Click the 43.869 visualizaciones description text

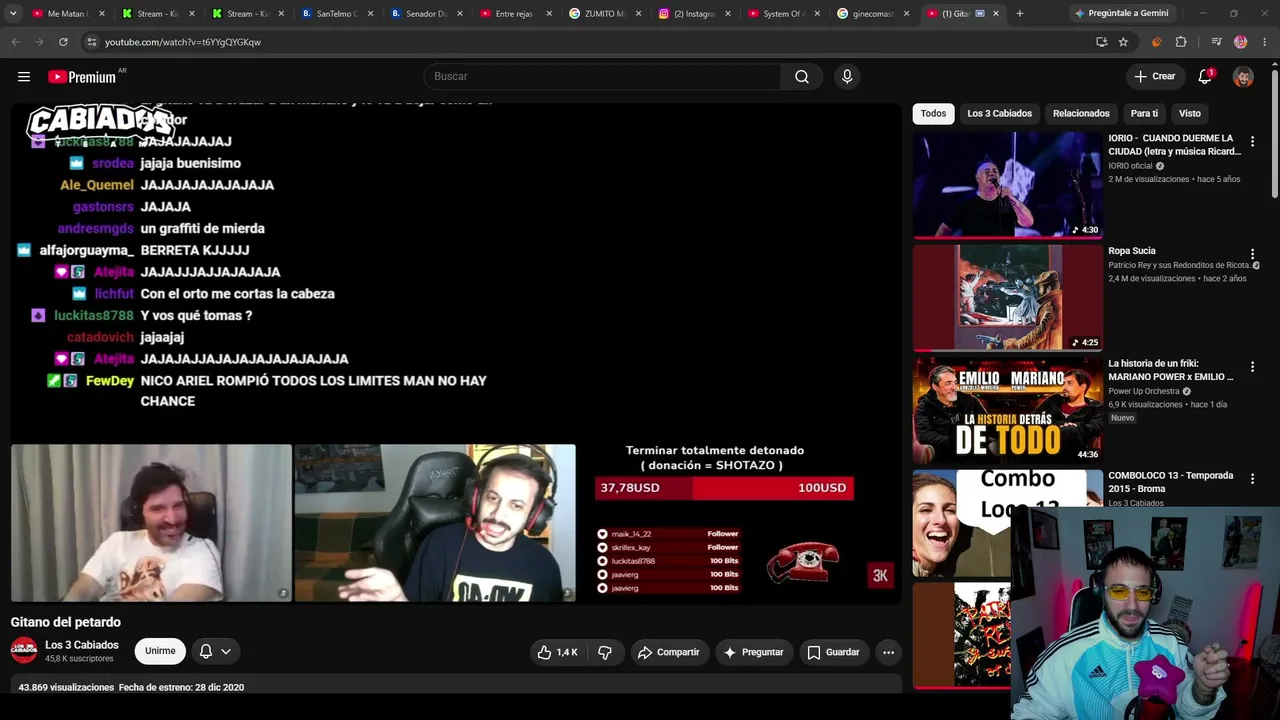click(x=66, y=687)
